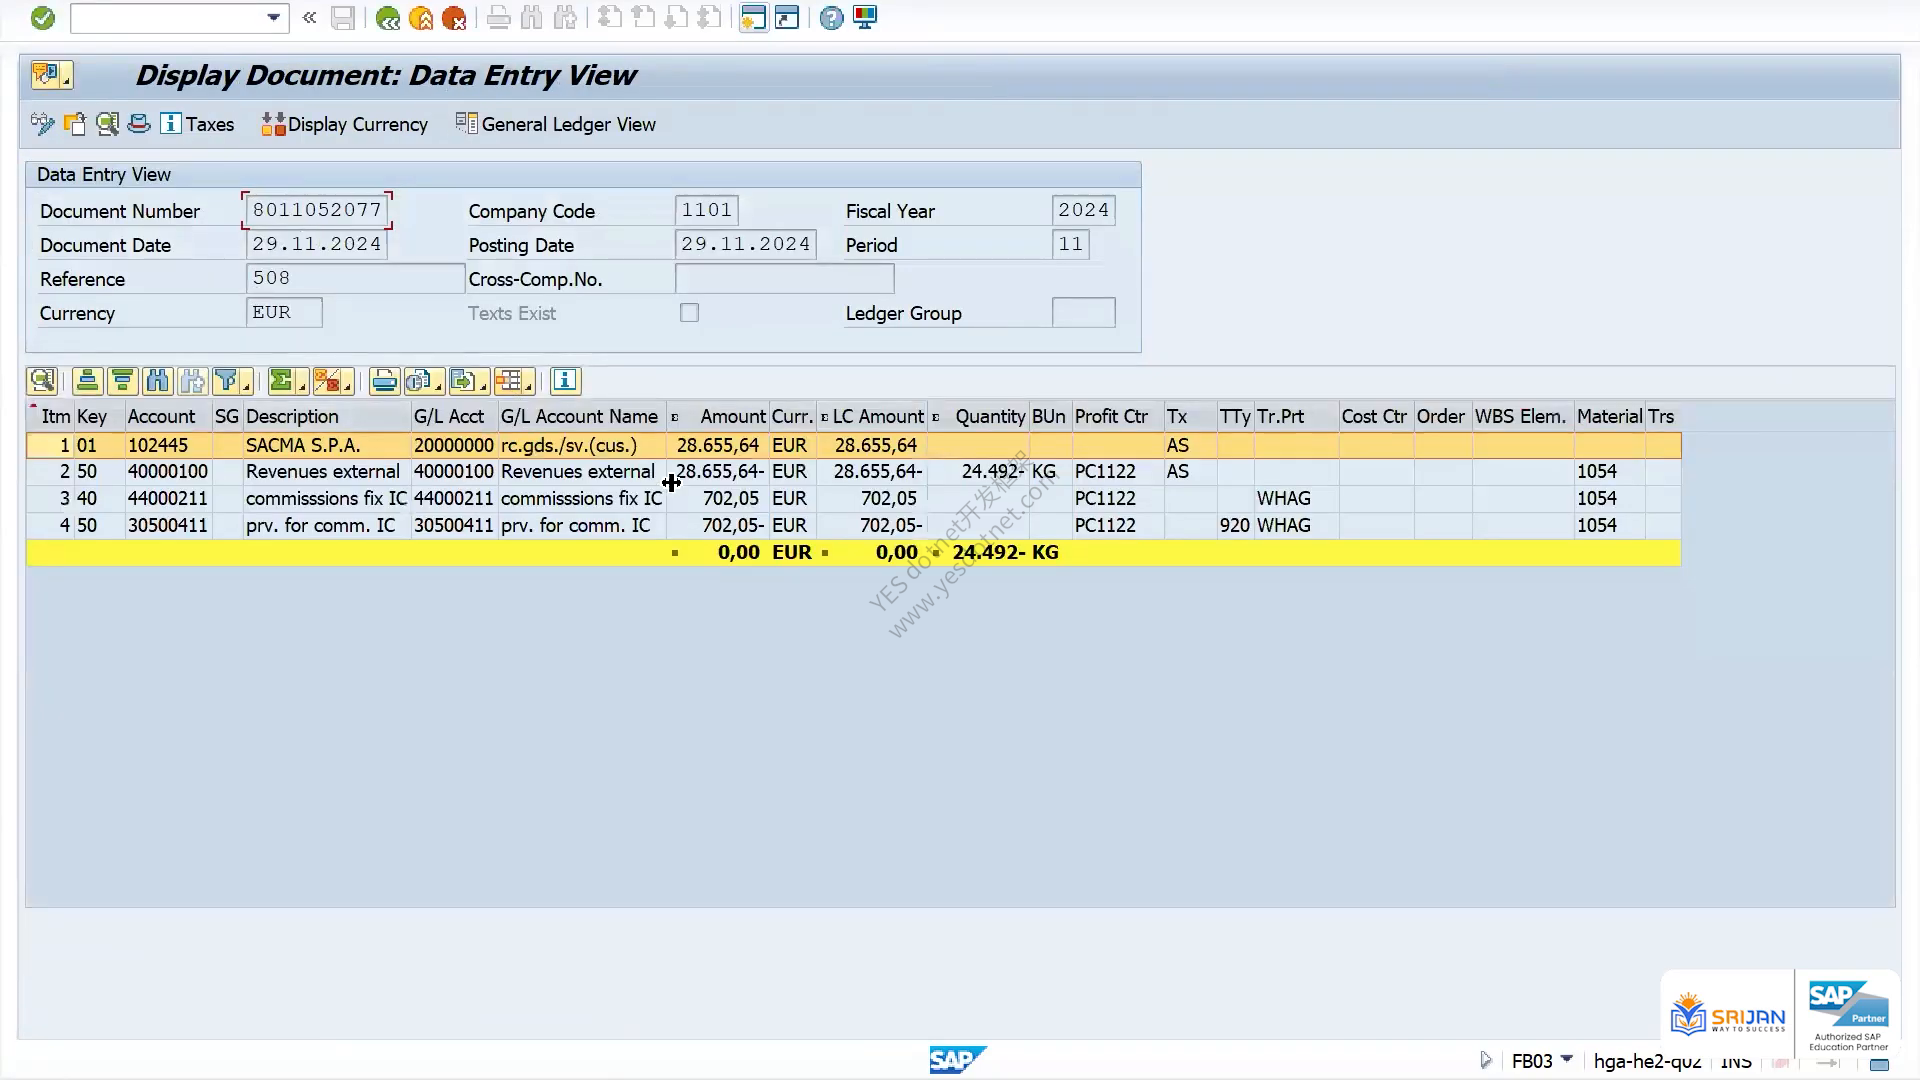Viewport: 1920px width, 1080px height.
Task: Click account cell 40000100 in row 2
Action: pos(168,472)
